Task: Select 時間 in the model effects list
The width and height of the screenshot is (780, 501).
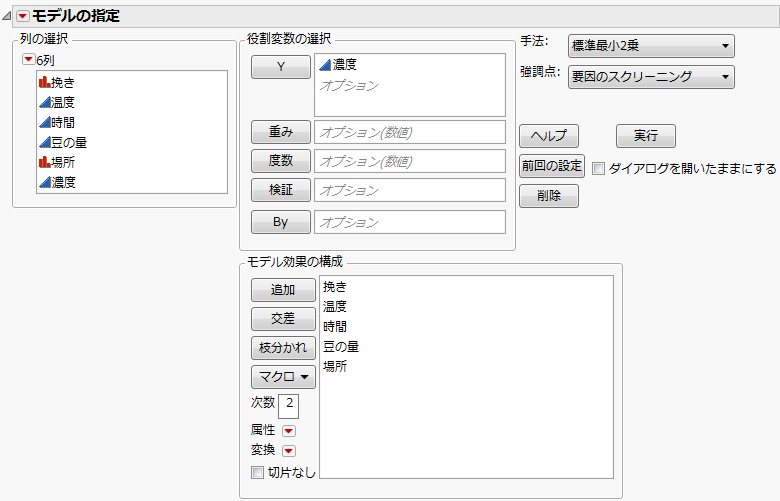Action: click(335, 327)
